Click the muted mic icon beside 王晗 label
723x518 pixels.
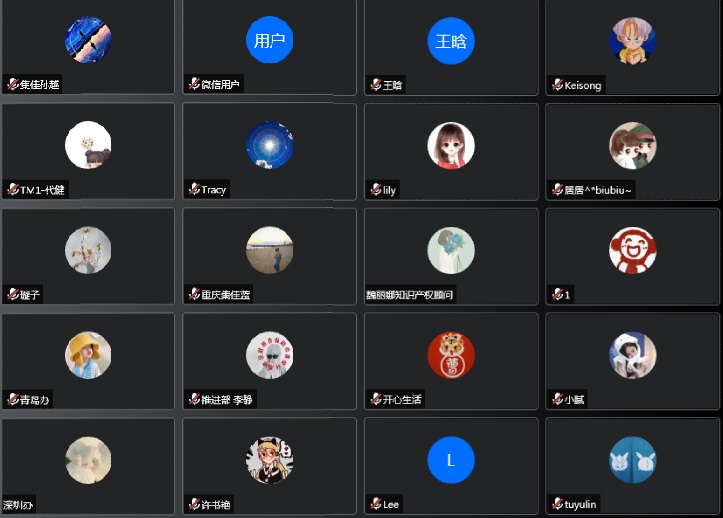click(x=376, y=85)
